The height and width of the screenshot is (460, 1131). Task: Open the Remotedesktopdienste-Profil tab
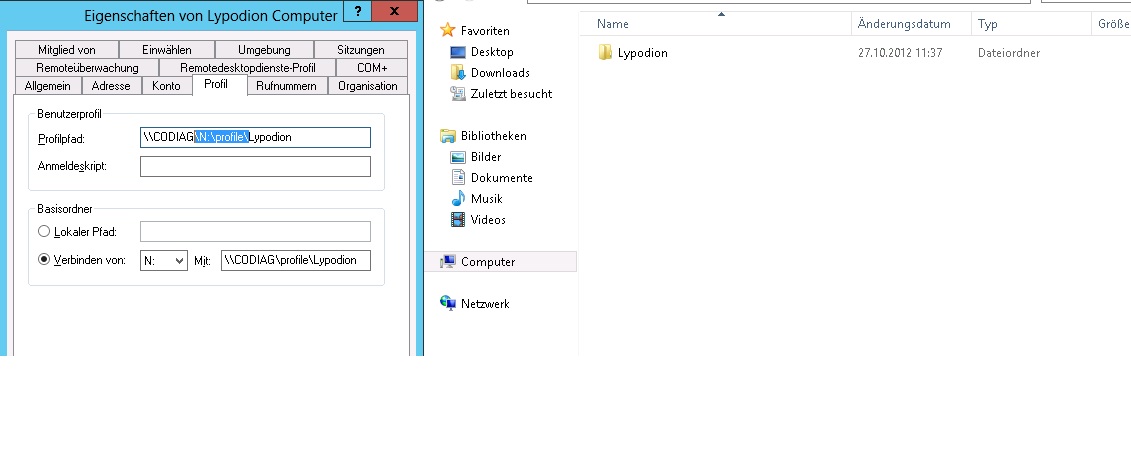pyautogui.click(x=247, y=68)
